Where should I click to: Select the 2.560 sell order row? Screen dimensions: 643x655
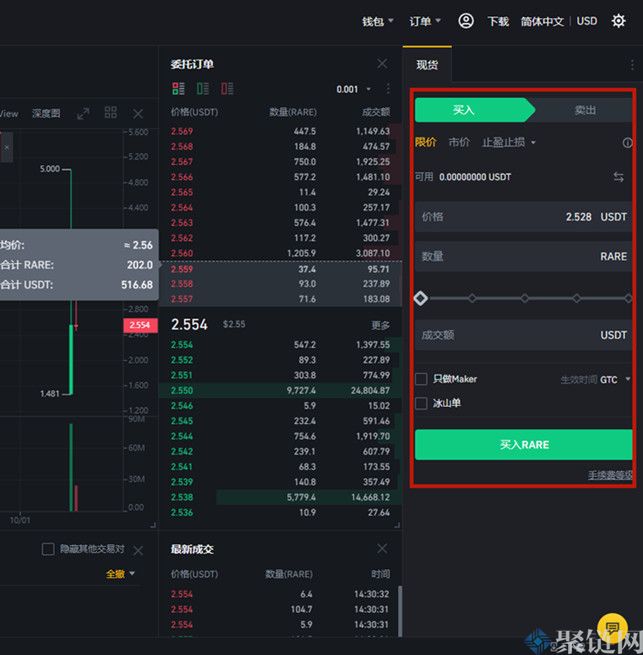click(x=280, y=253)
